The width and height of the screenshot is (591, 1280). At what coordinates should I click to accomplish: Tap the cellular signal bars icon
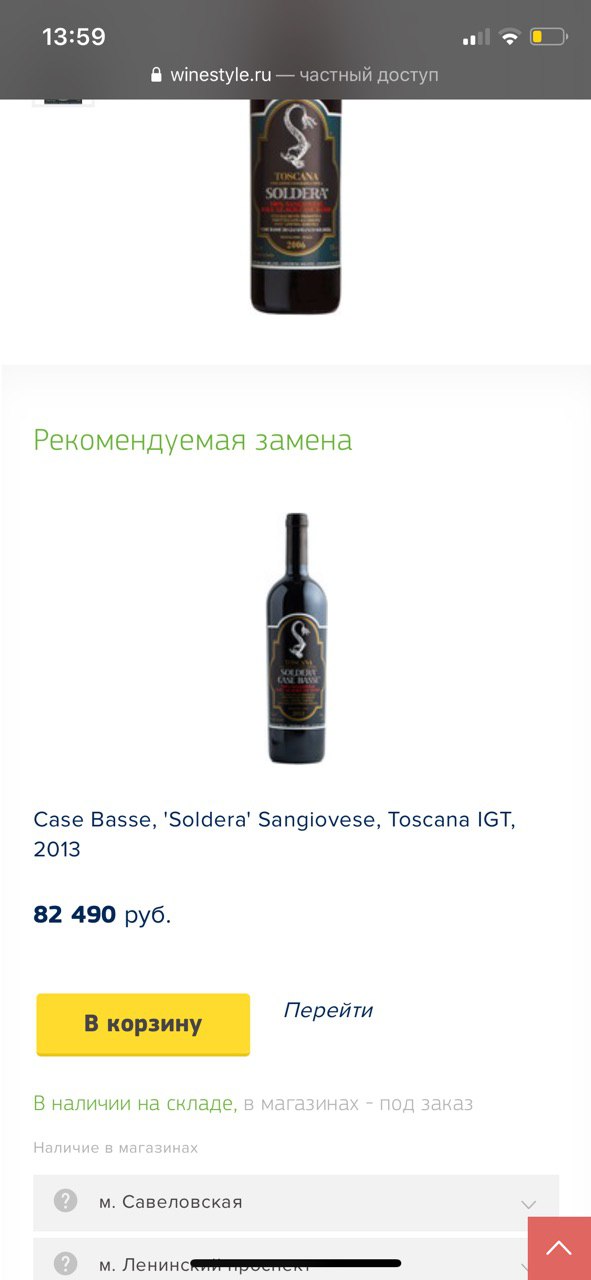click(x=476, y=37)
